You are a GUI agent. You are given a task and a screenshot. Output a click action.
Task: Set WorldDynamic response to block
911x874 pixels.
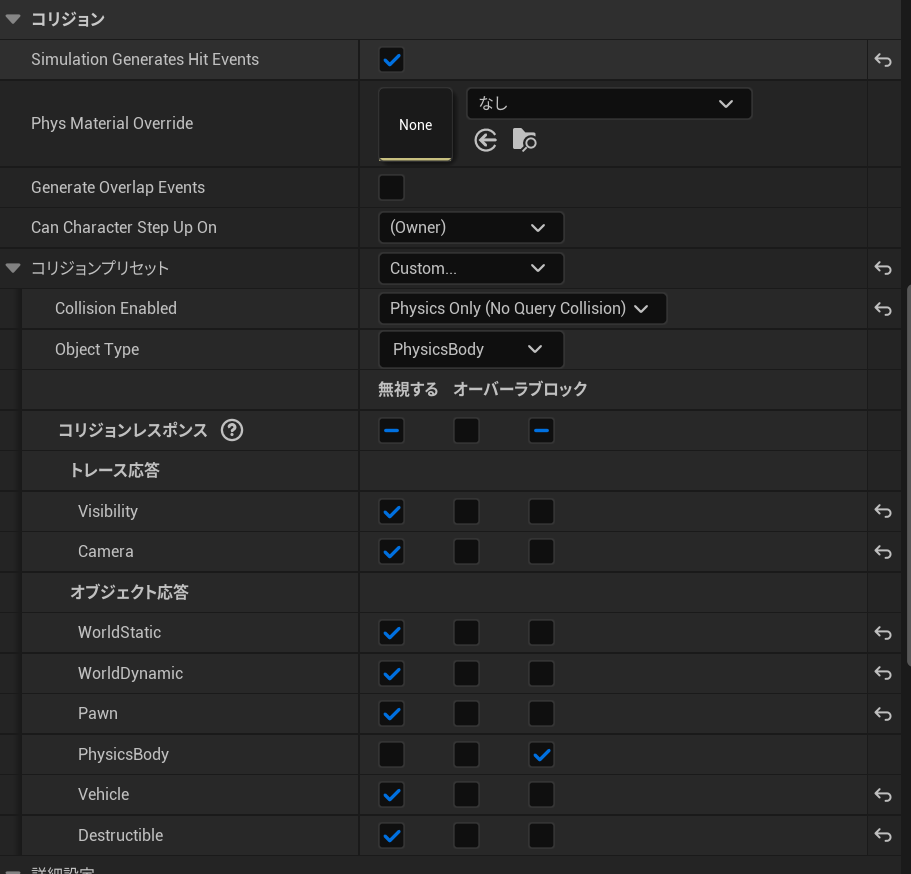541,674
